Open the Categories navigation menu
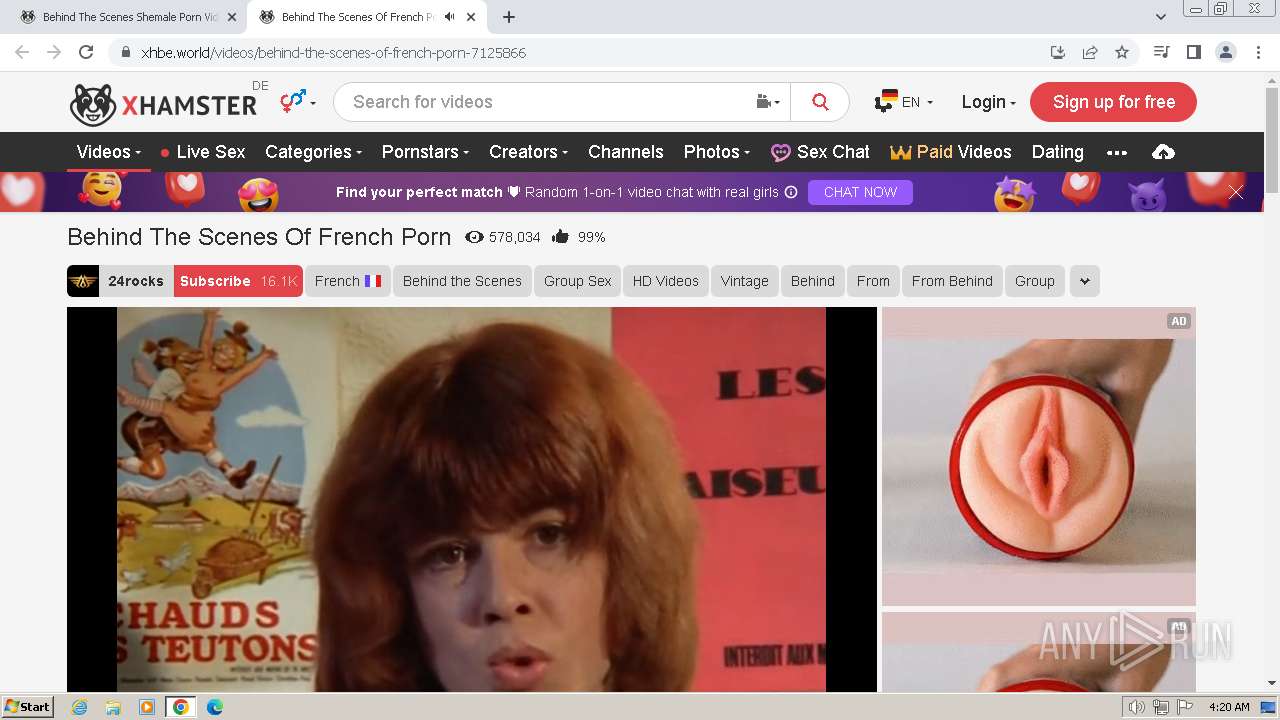The width and height of the screenshot is (1280, 720). click(x=313, y=152)
